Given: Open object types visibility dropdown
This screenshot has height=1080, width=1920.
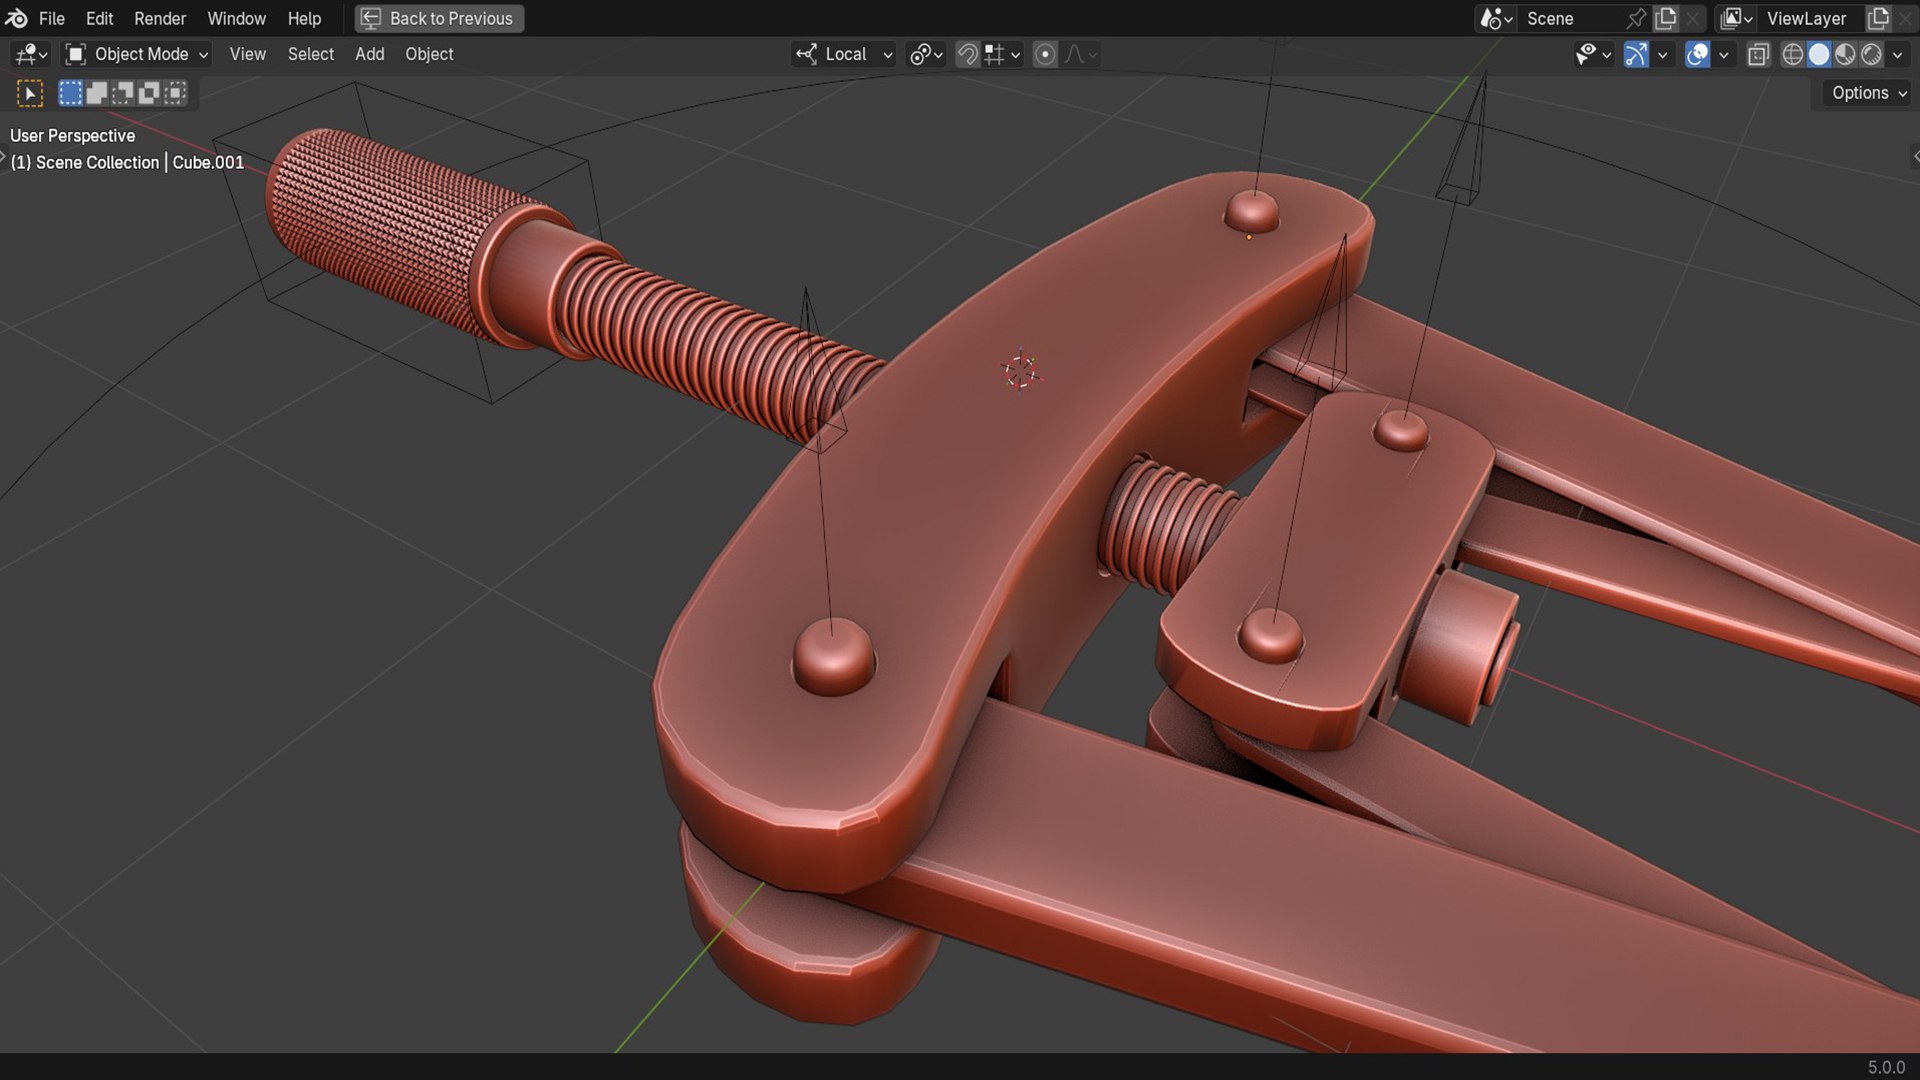Looking at the screenshot, I should coord(1593,54).
